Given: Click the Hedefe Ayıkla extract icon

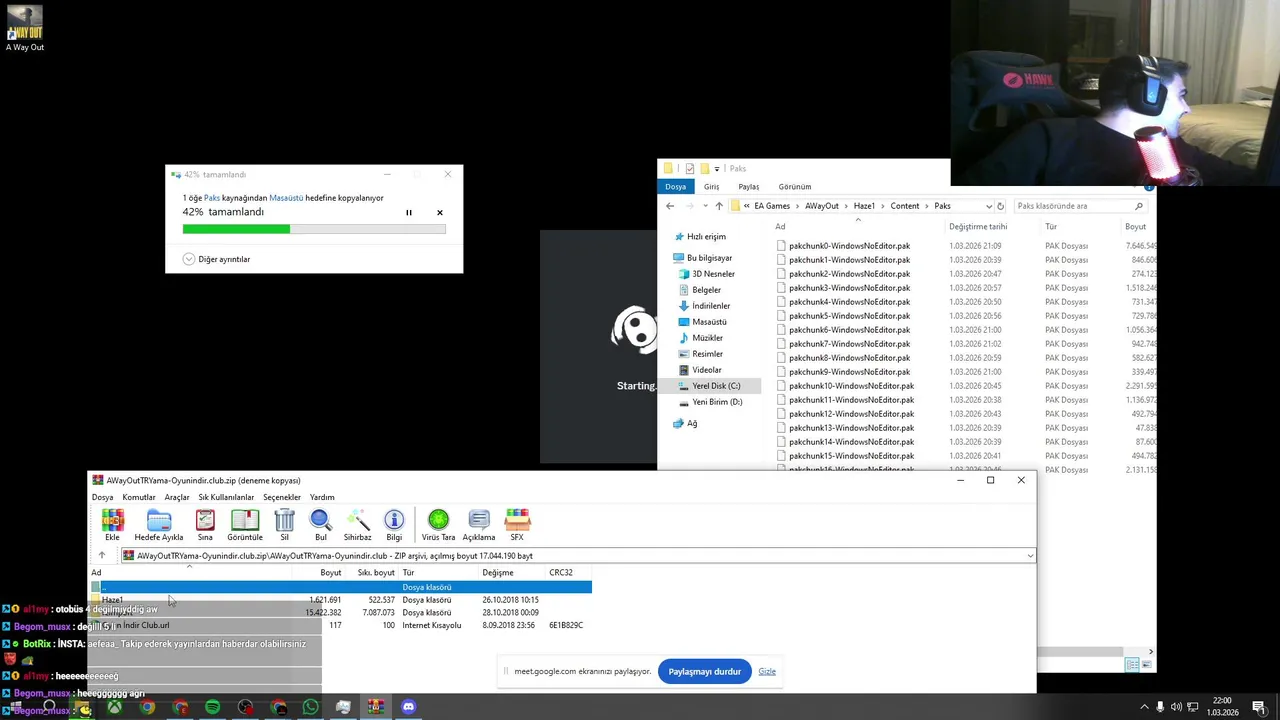Looking at the screenshot, I should pyautogui.click(x=159, y=524).
